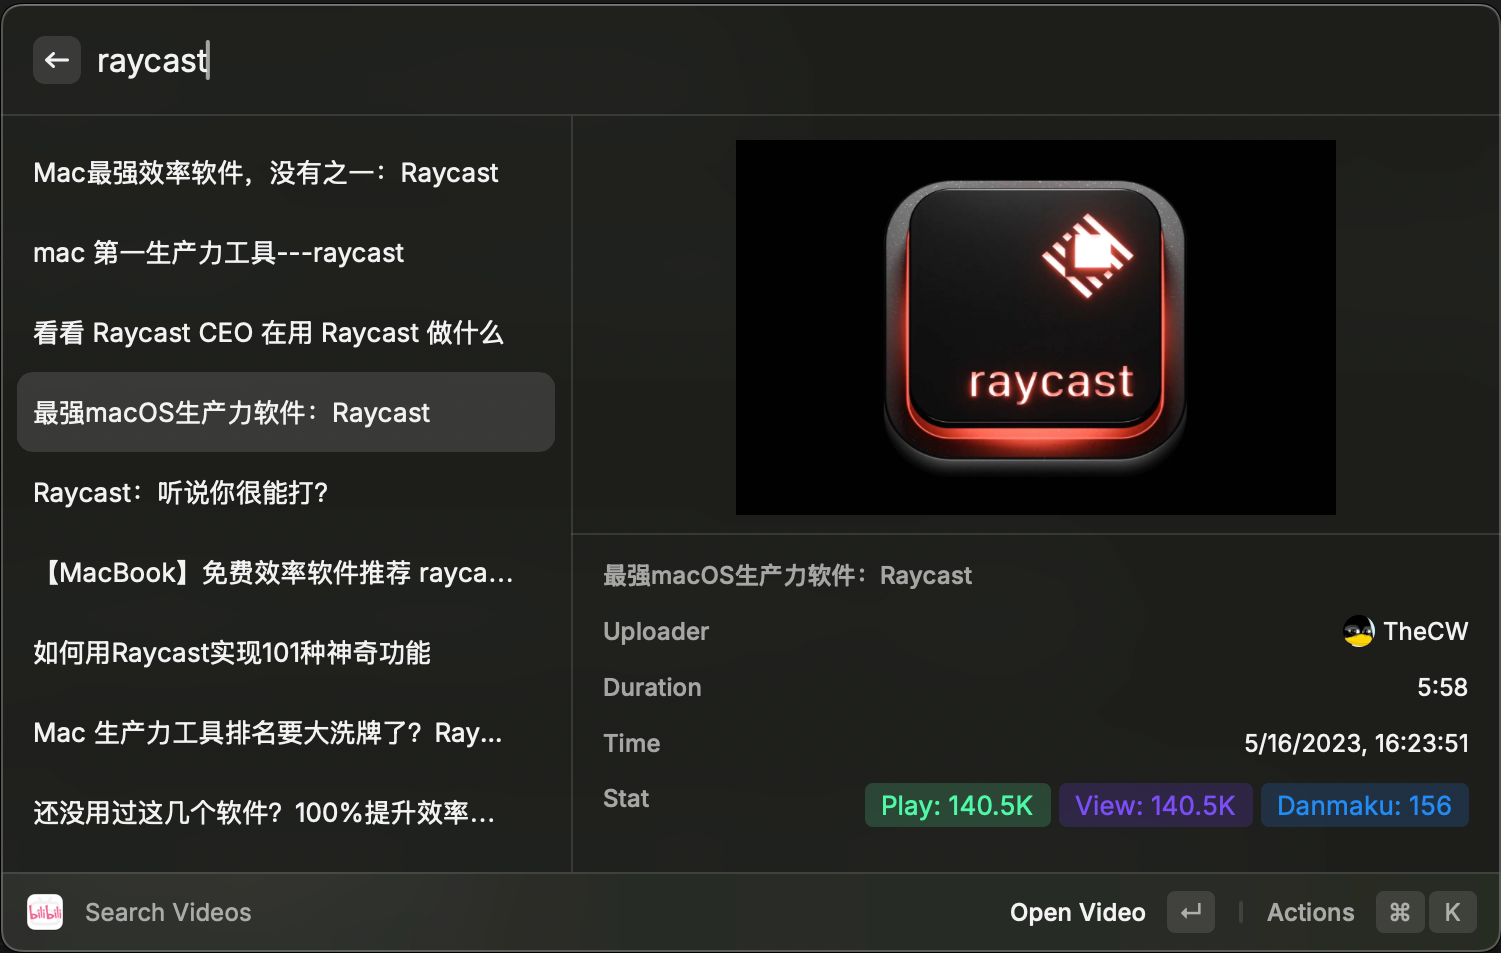Click the K key icon
1501x953 pixels.
tap(1452, 912)
